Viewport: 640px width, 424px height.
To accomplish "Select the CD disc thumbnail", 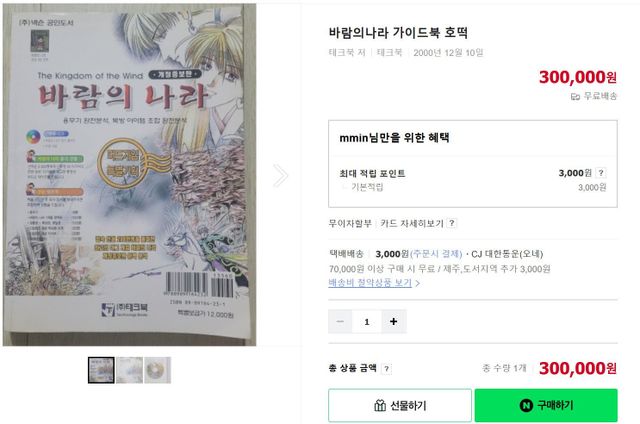I will click(x=158, y=370).
